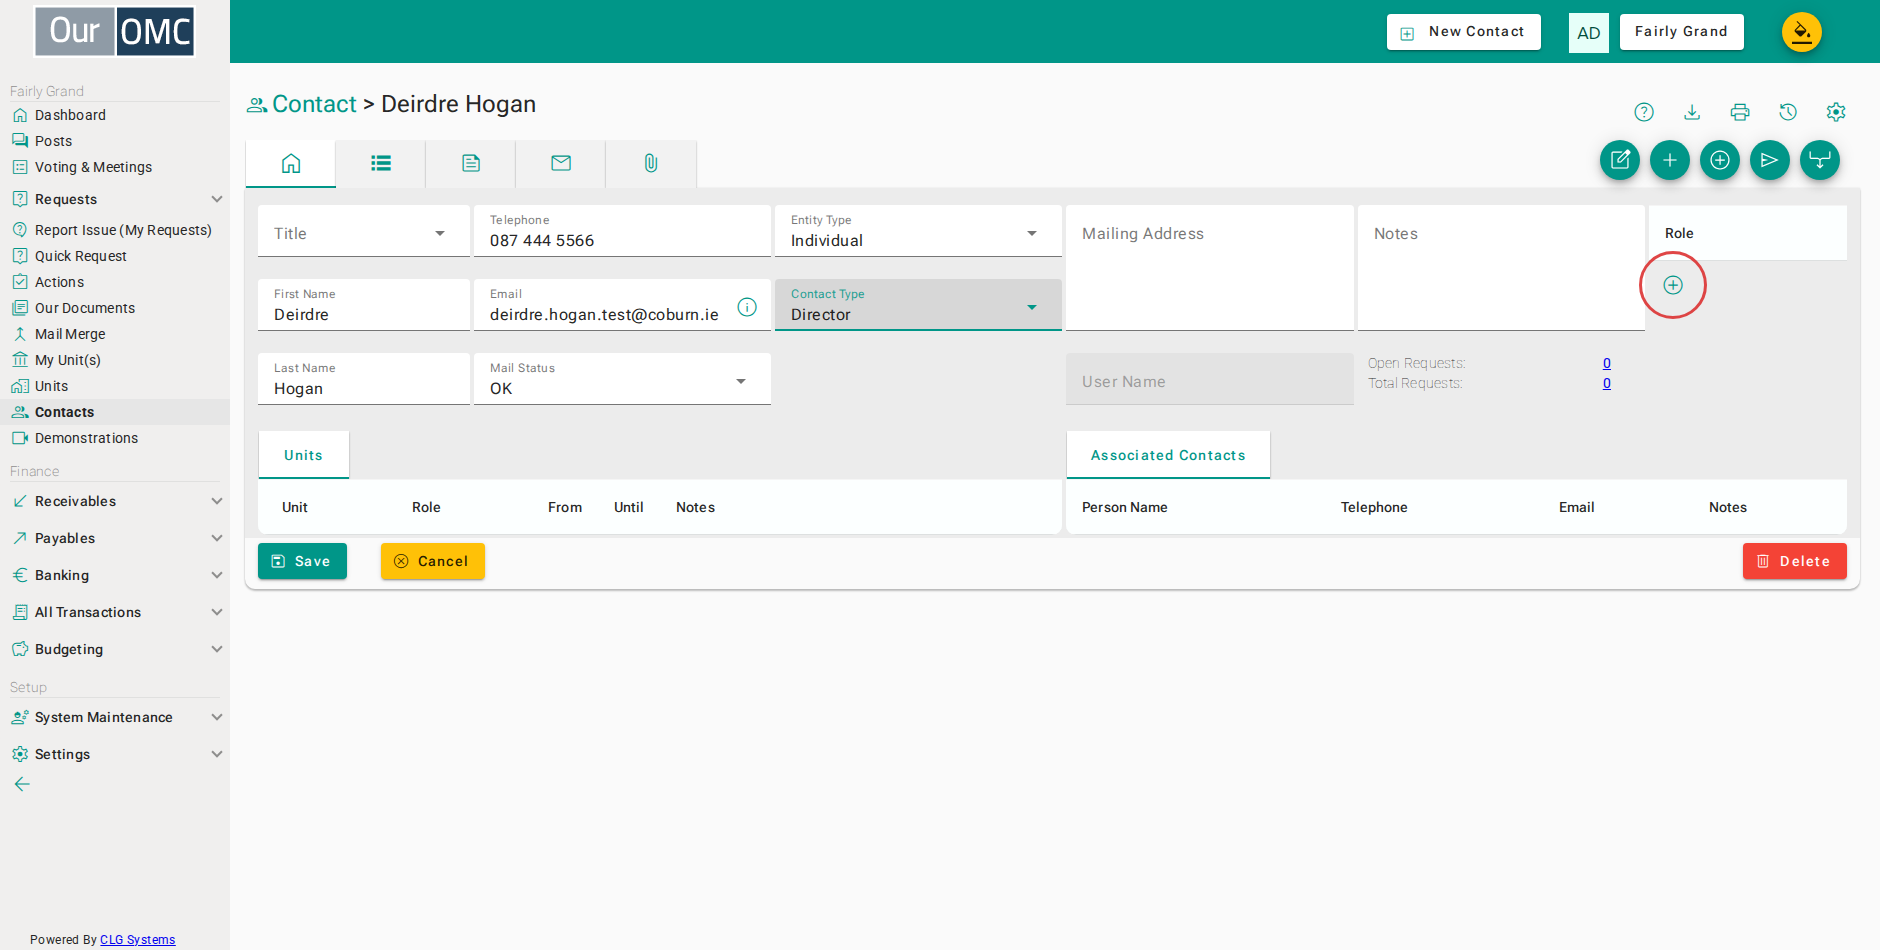Viewport: 1880px width, 950px height.
Task: Open the Mail Status dropdown
Action: pyautogui.click(x=622, y=379)
